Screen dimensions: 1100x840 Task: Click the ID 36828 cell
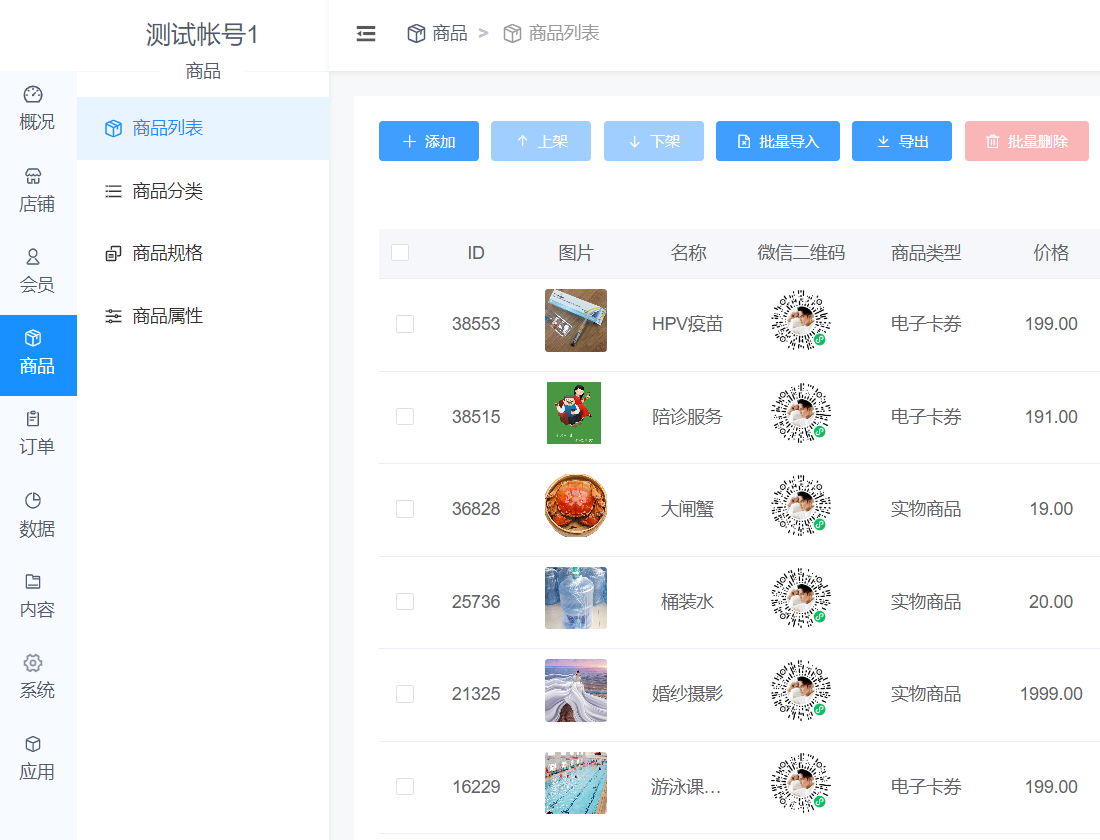click(x=476, y=509)
